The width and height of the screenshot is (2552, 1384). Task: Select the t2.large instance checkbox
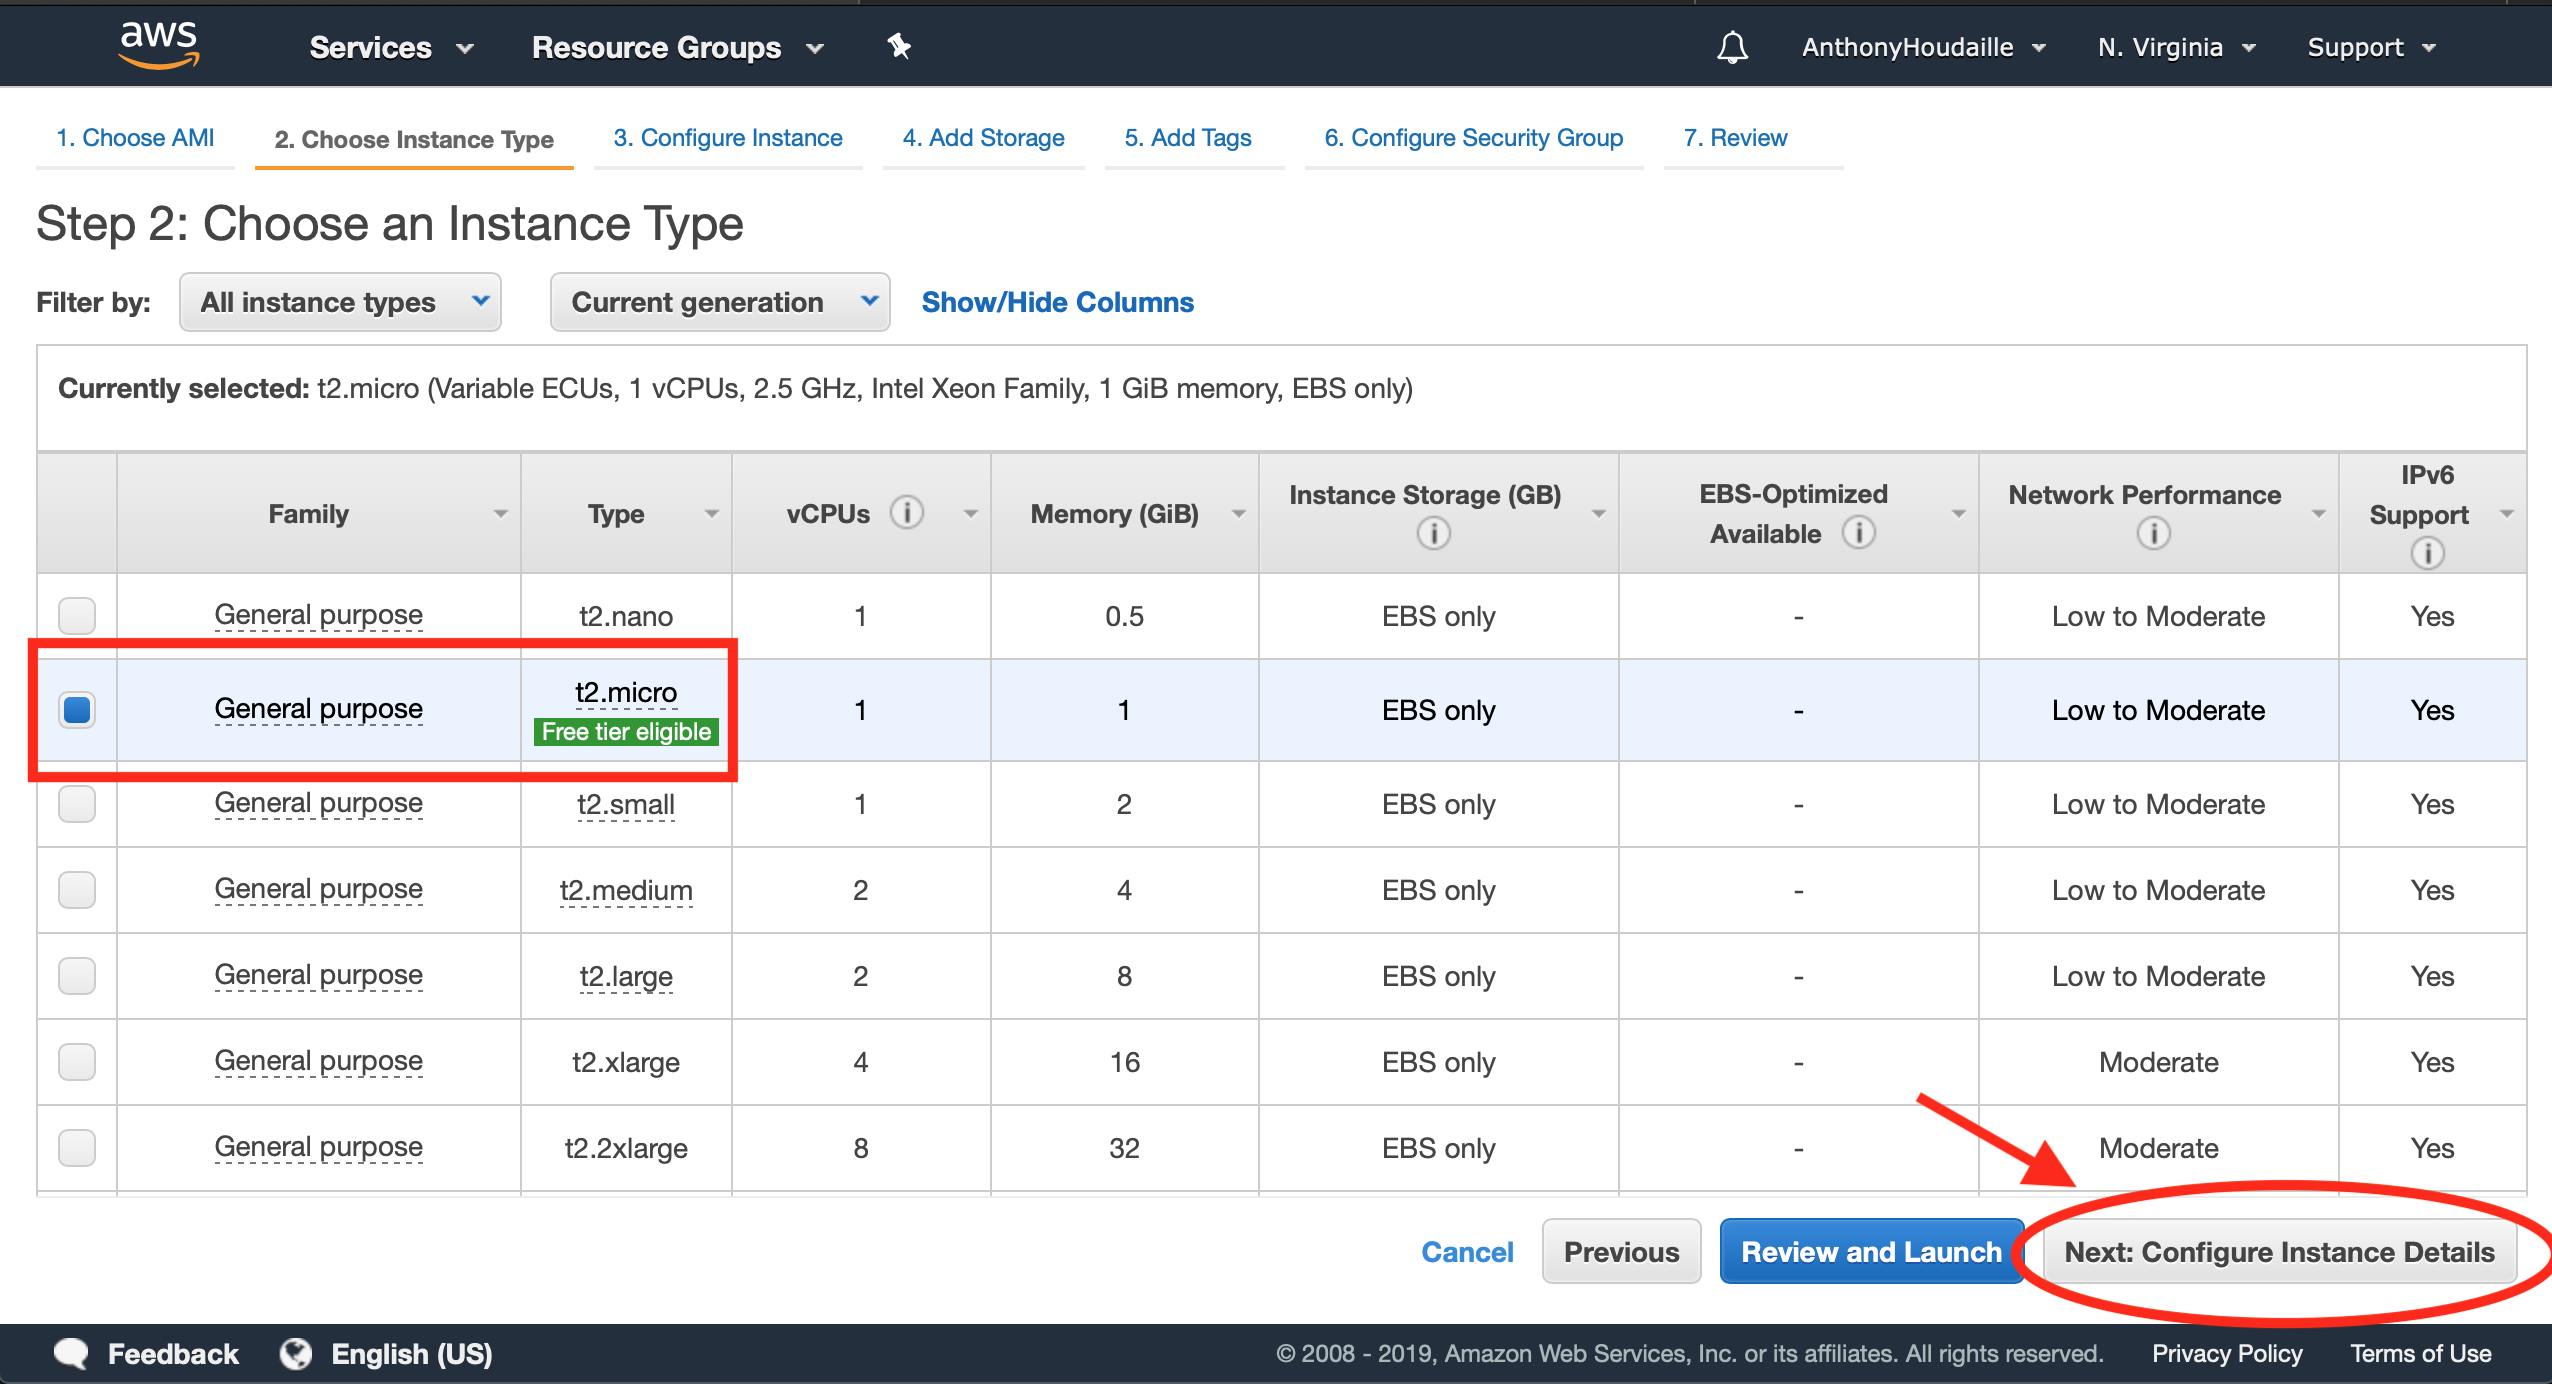[x=77, y=975]
